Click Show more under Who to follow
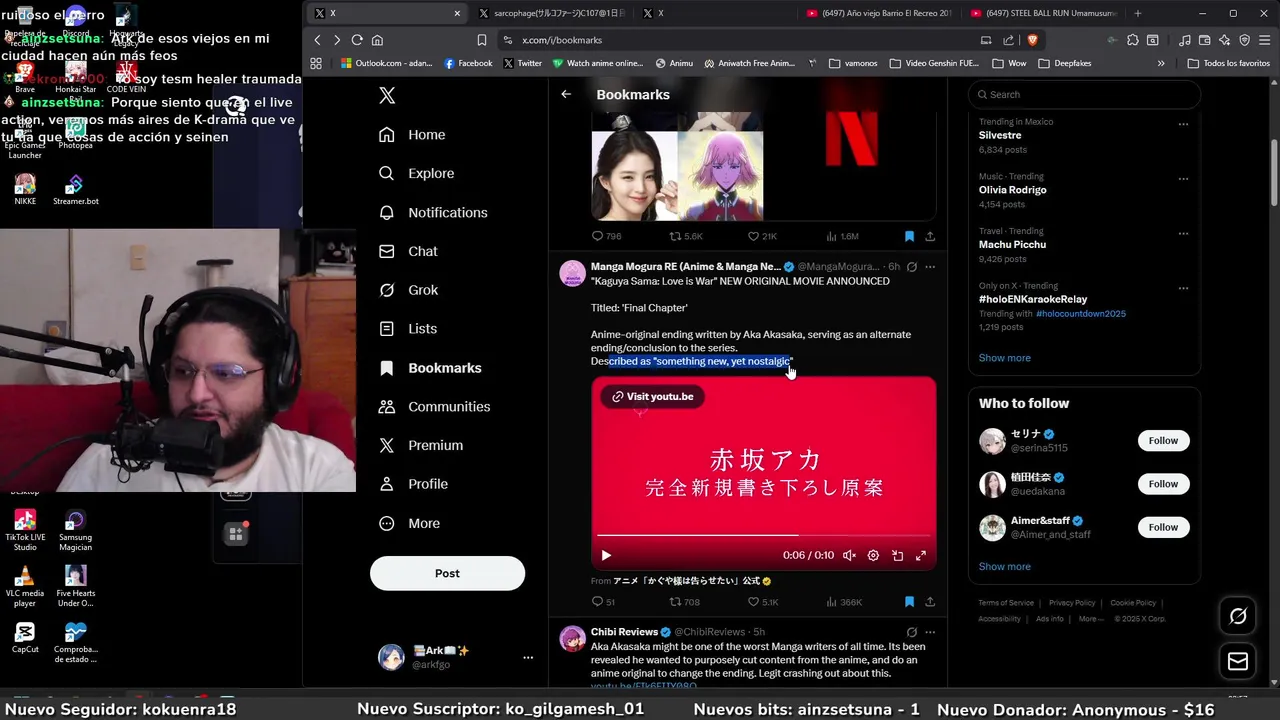Viewport: 1280px width, 720px height. 1004,566
